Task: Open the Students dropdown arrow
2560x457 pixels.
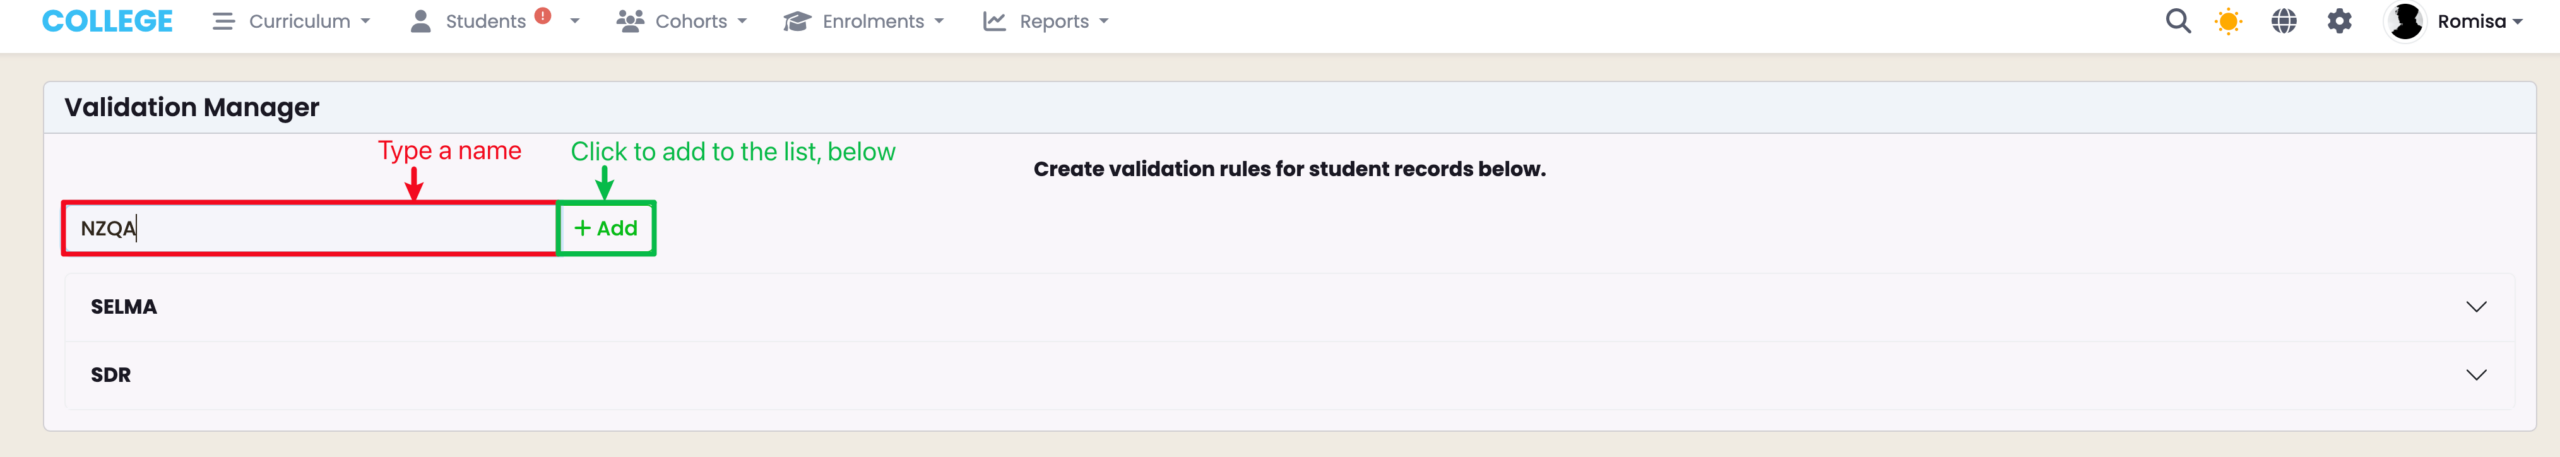Action: (x=575, y=21)
